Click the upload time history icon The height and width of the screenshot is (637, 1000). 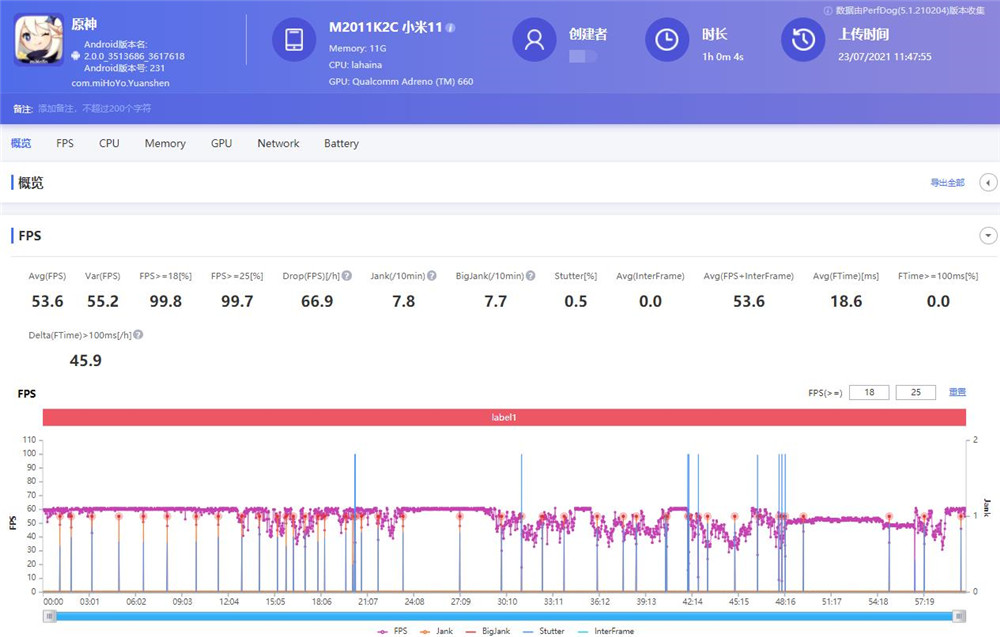(803, 40)
